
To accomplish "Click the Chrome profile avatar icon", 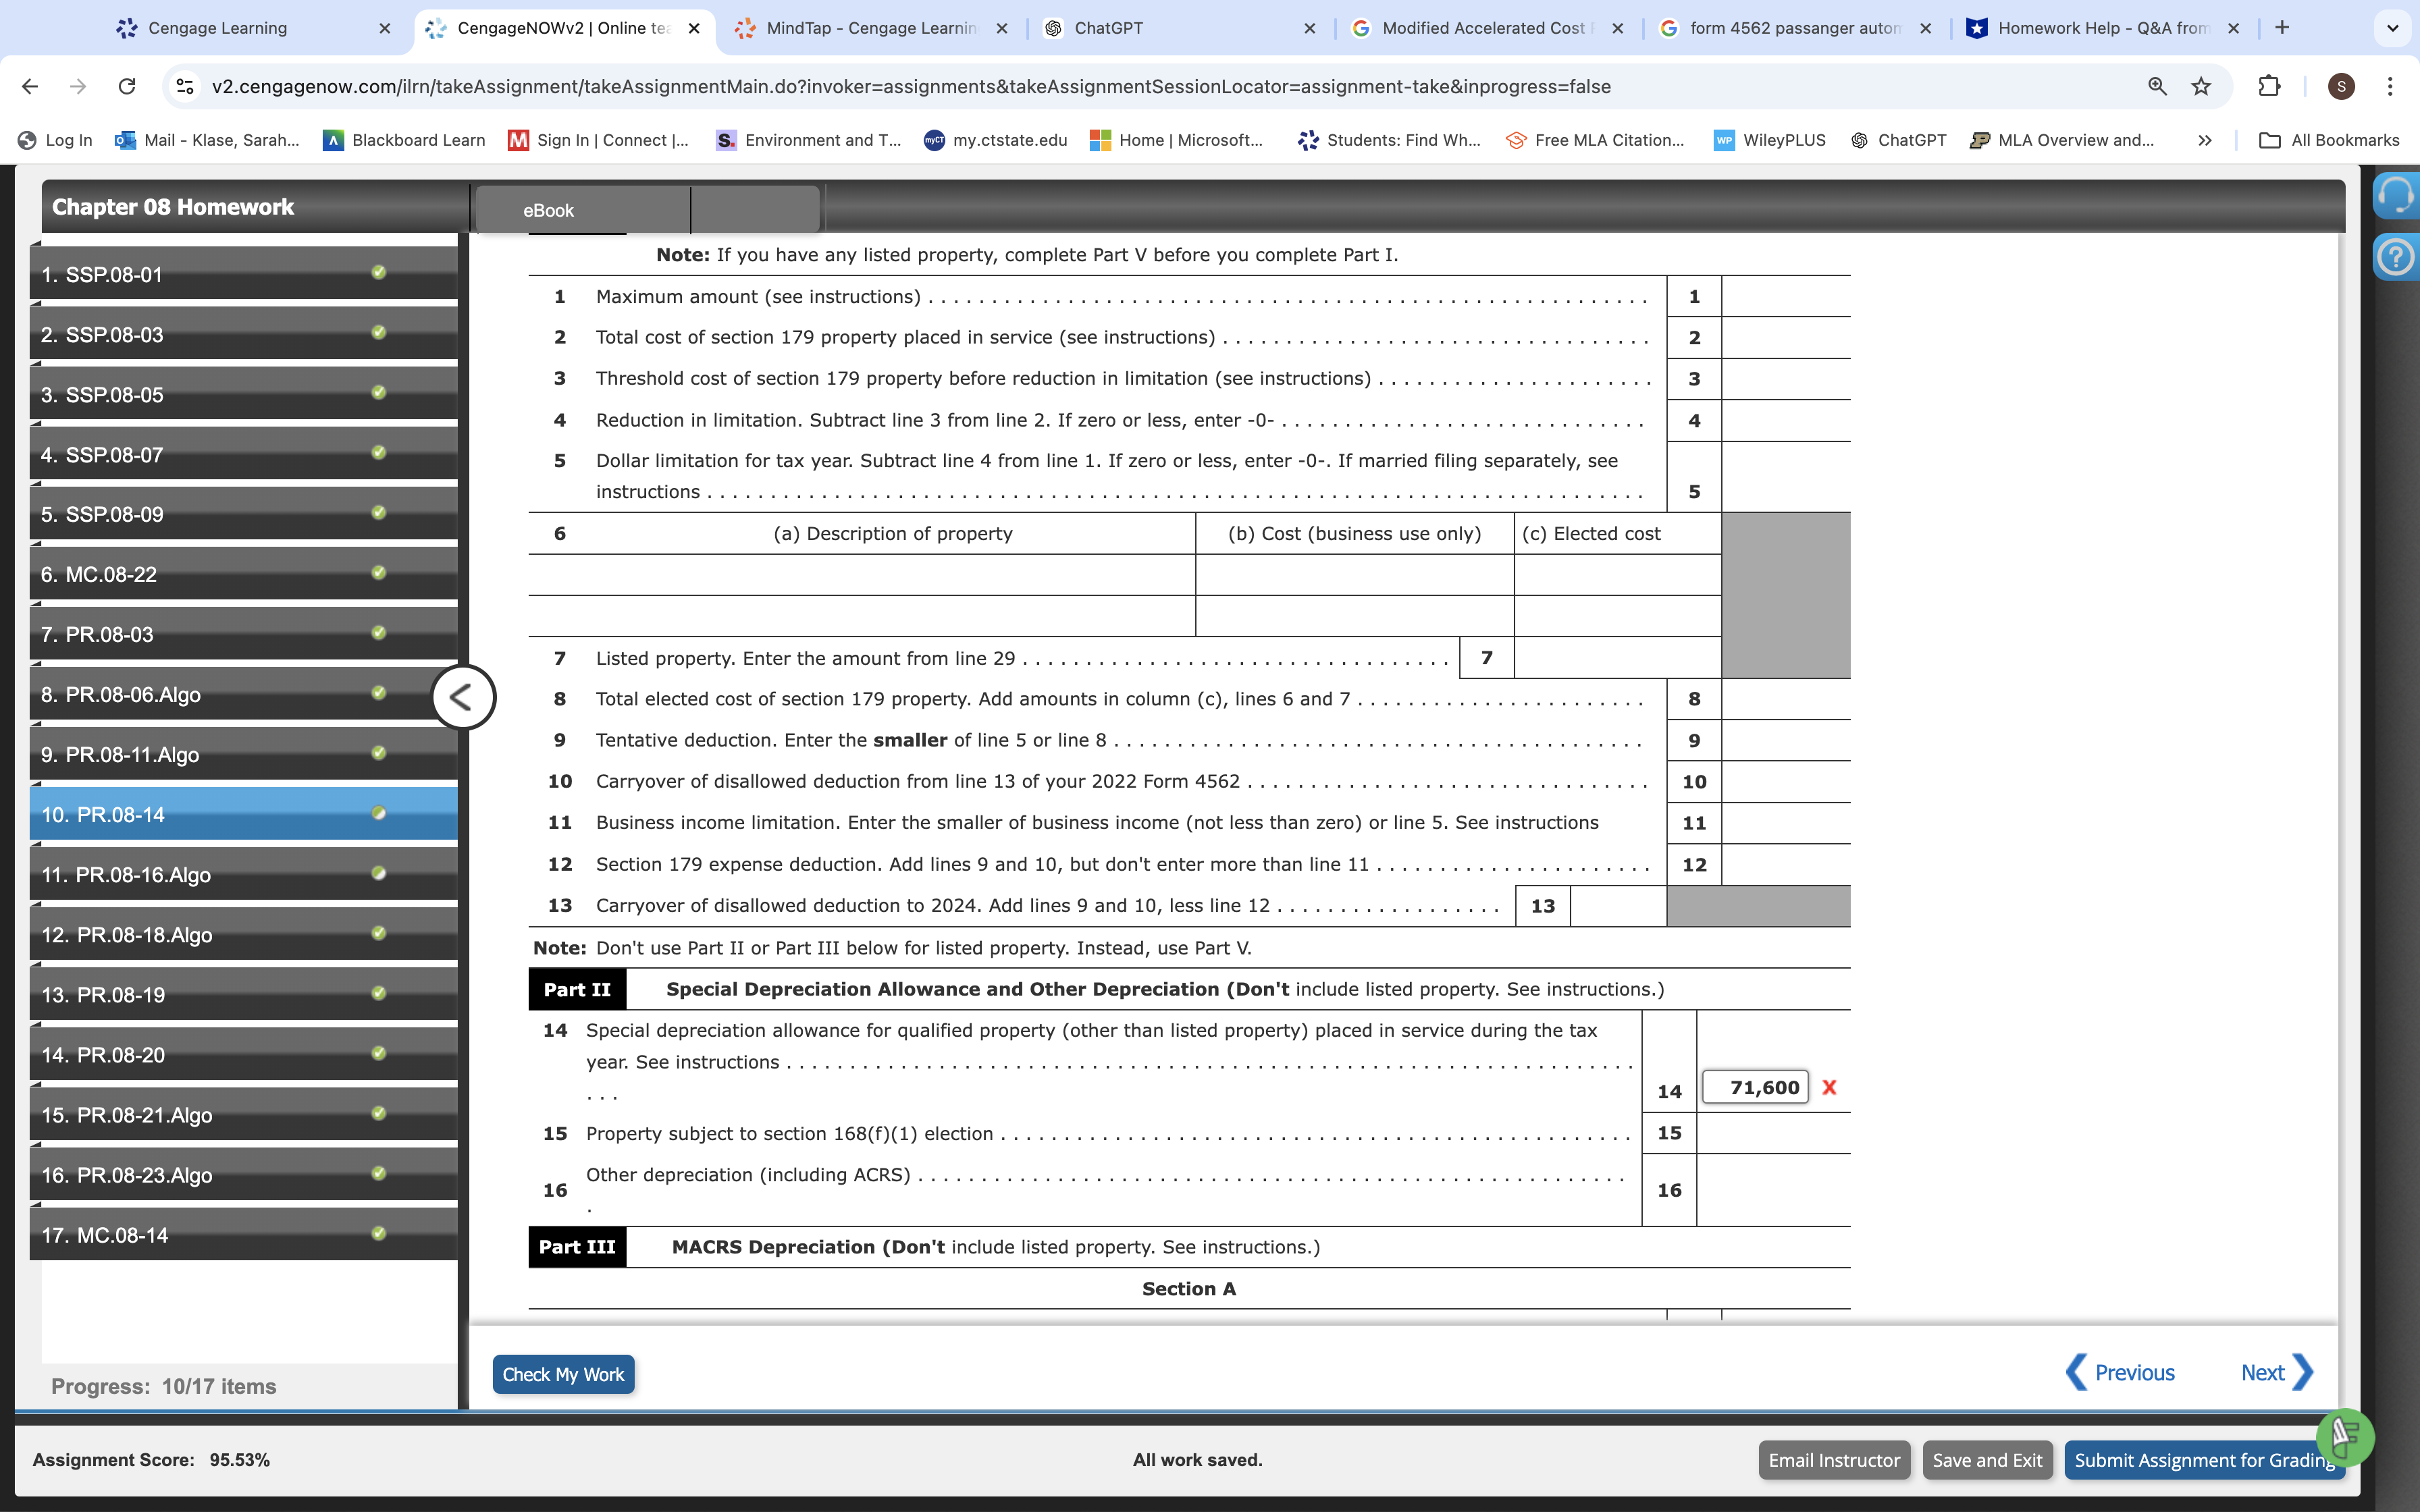I will [2340, 87].
